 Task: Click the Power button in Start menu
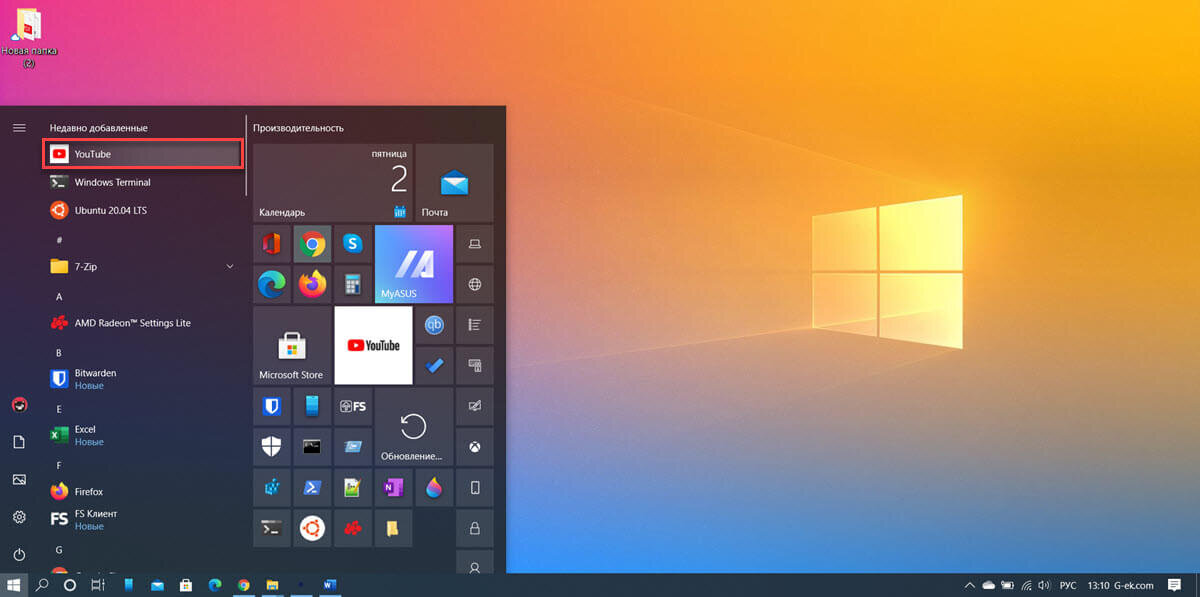pyautogui.click(x=19, y=554)
